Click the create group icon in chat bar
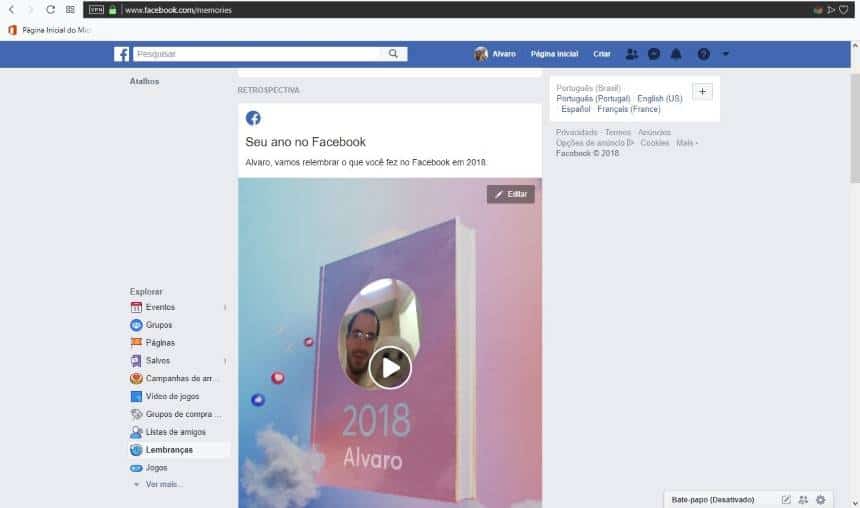The width and height of the screenshot is (860, 508). point(803,500)
